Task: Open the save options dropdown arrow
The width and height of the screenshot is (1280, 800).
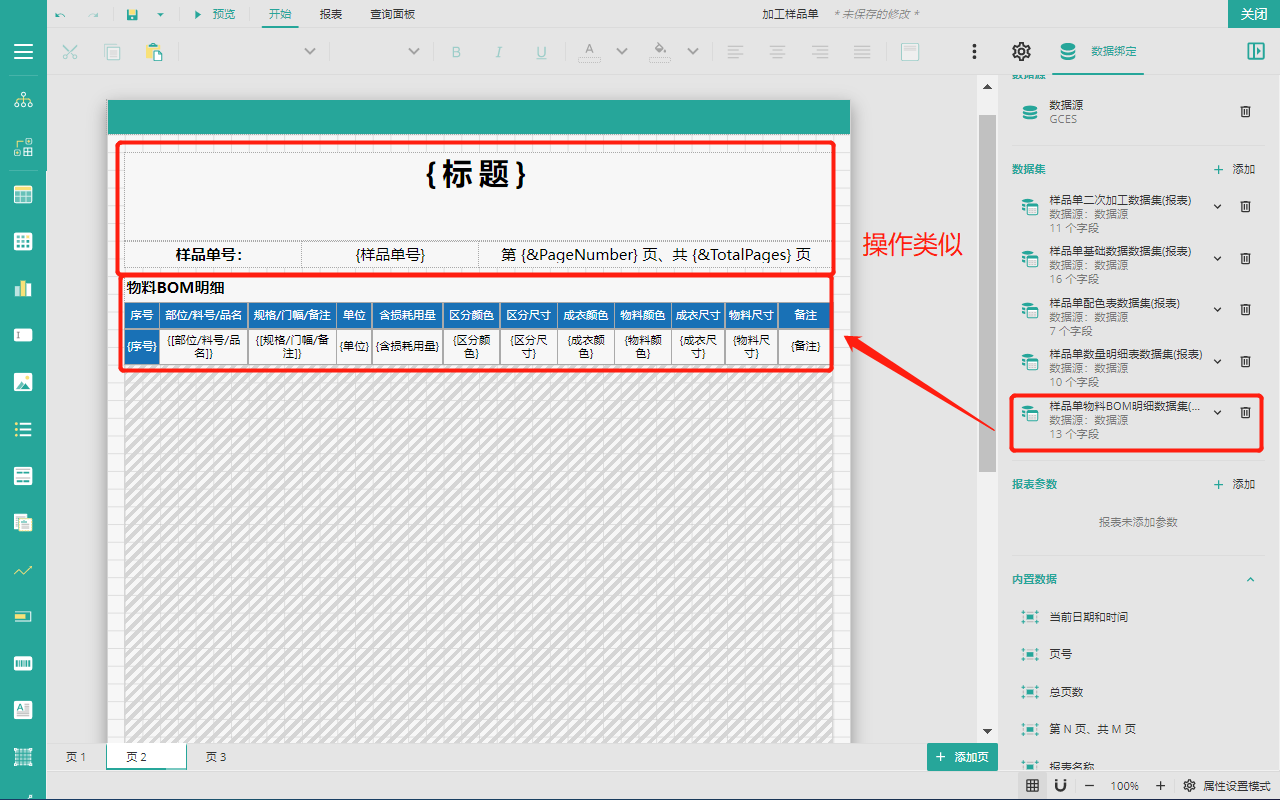Action: [x=160, y=14]
